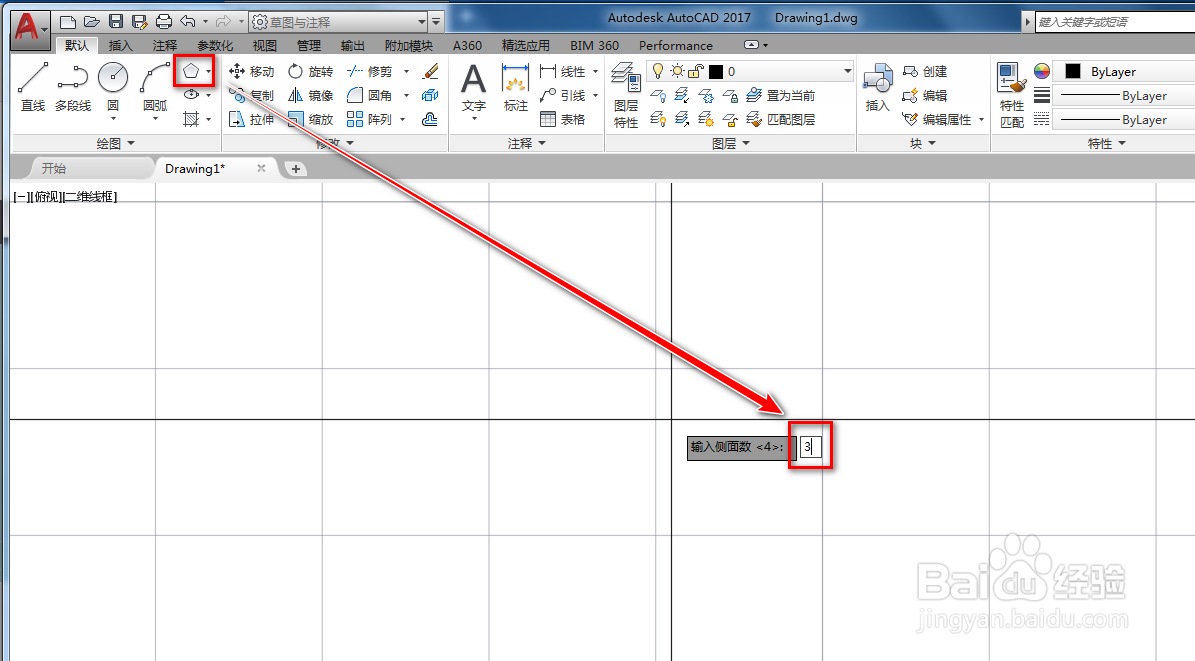Click the Dimension (标注) tool
The image size is (1195, 661).
[x=516, y=86]
